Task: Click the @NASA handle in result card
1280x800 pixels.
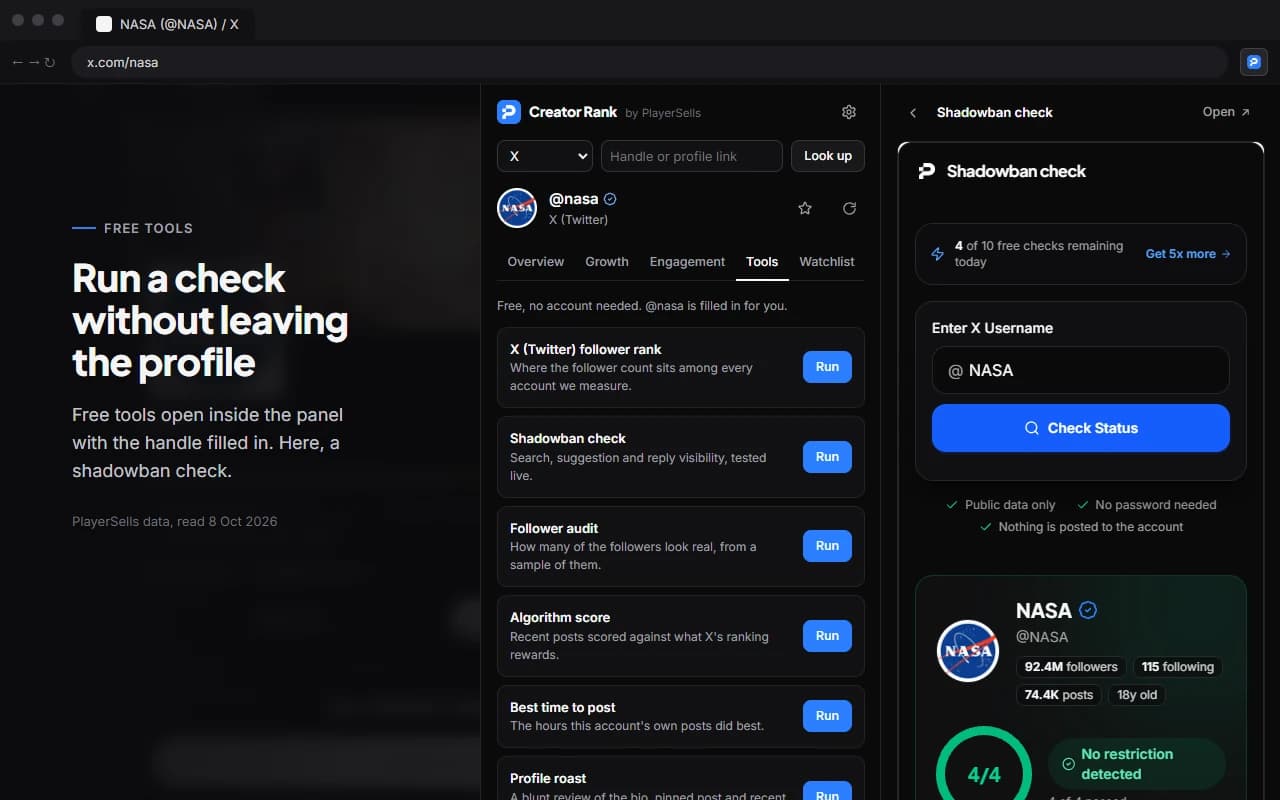Action: pyautogui.click(x=1042, y=637)
